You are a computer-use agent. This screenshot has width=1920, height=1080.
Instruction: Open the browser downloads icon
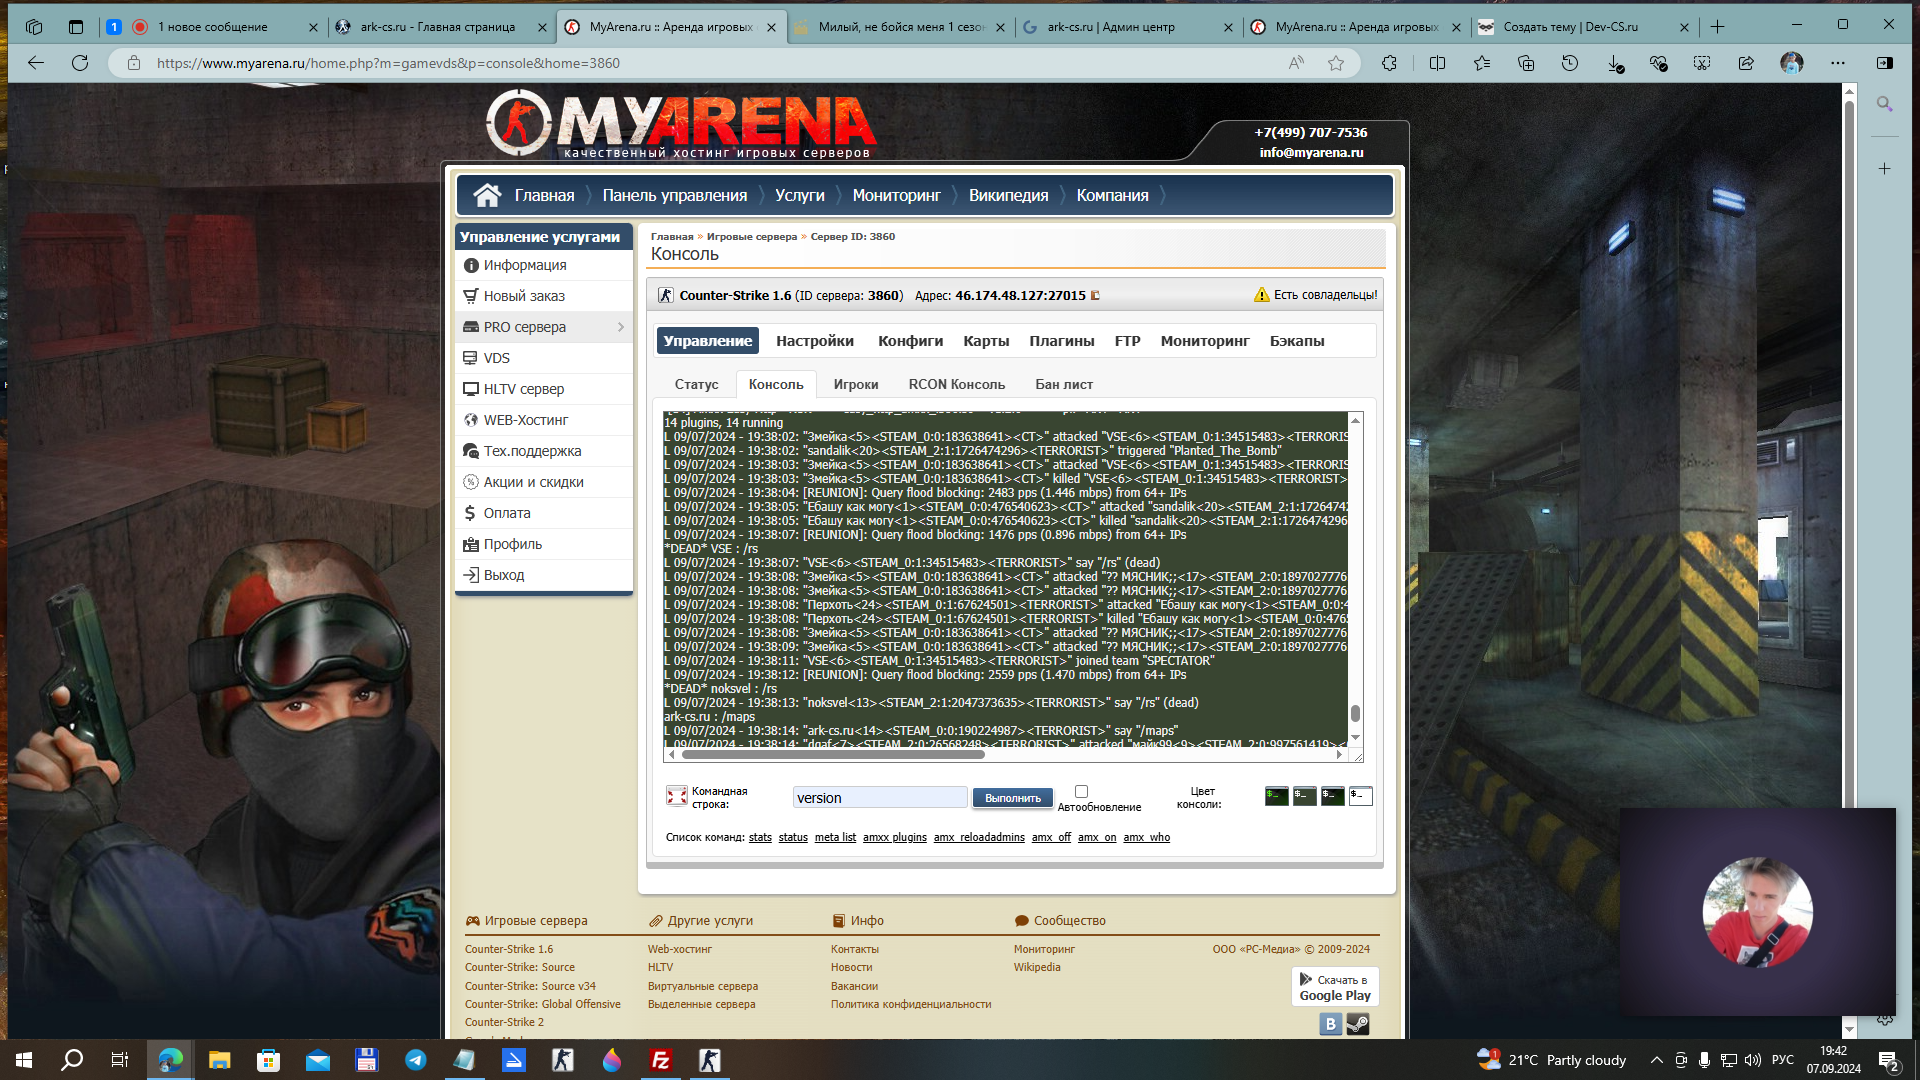click(1615, 63)
